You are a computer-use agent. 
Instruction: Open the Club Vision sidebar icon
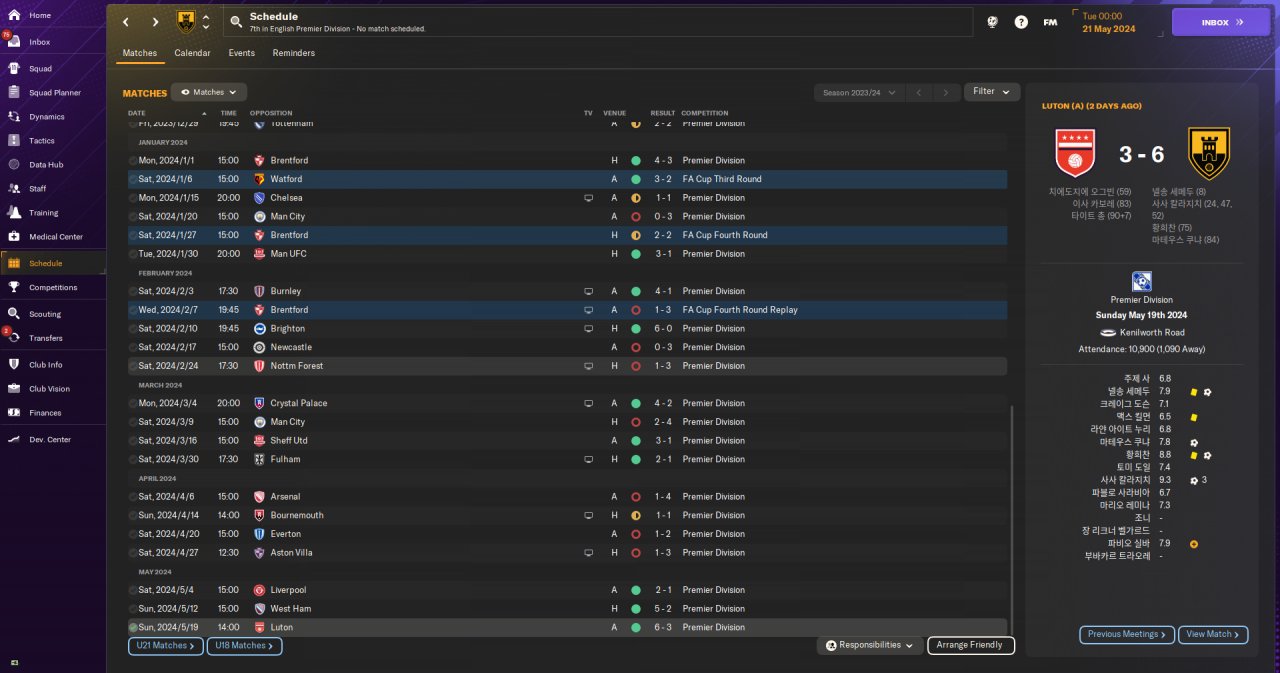[14, 389]
